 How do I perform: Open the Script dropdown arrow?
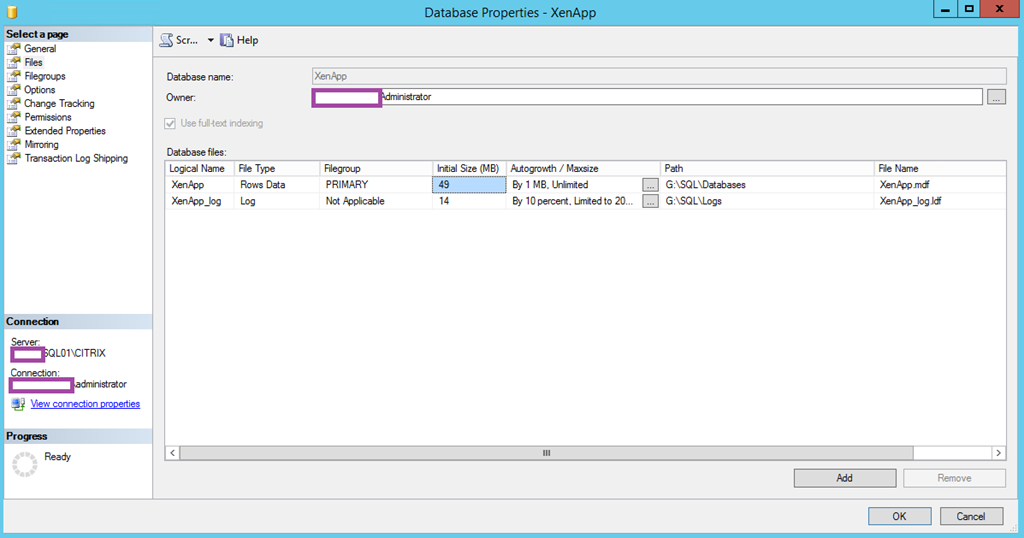pyautogui.click(x=210, y=40)
